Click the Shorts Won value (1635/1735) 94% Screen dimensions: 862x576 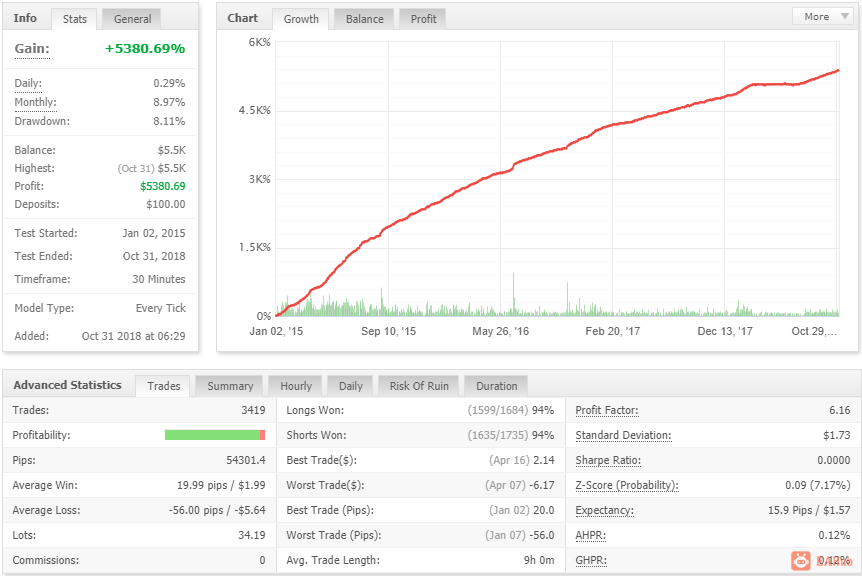coord(511,435)
